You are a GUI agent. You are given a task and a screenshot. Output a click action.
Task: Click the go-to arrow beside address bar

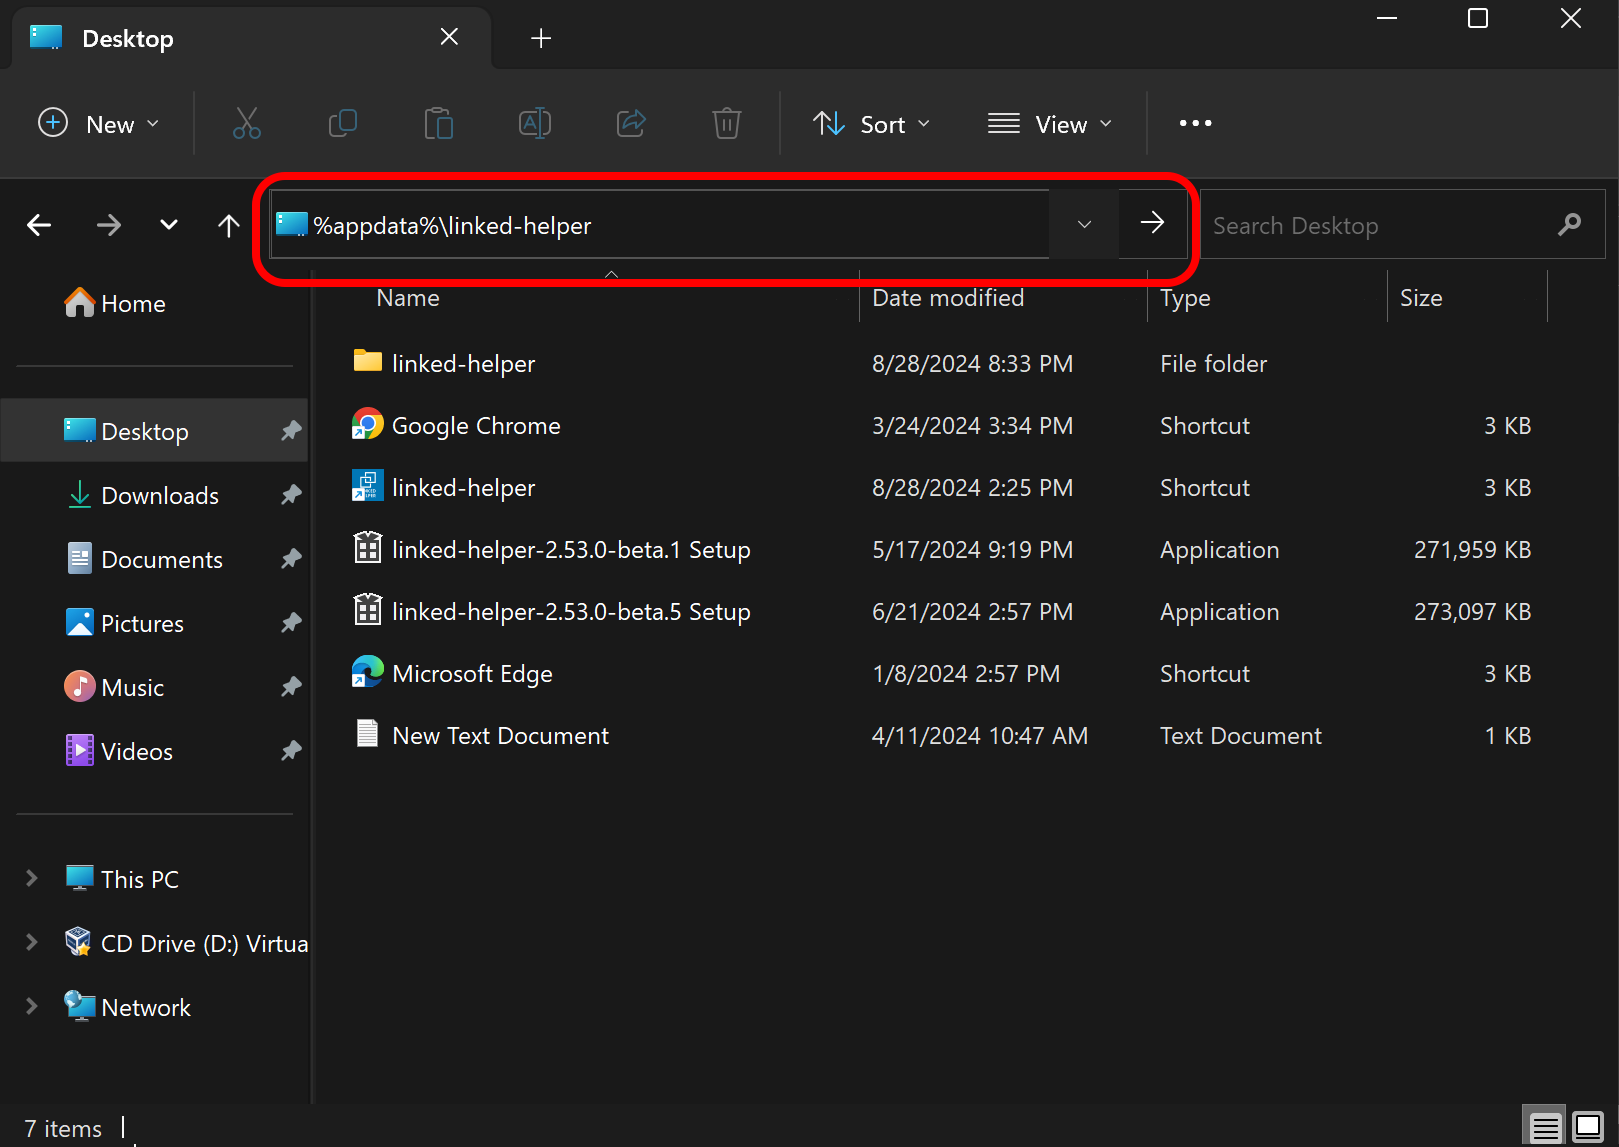(x=1153, y=223)
